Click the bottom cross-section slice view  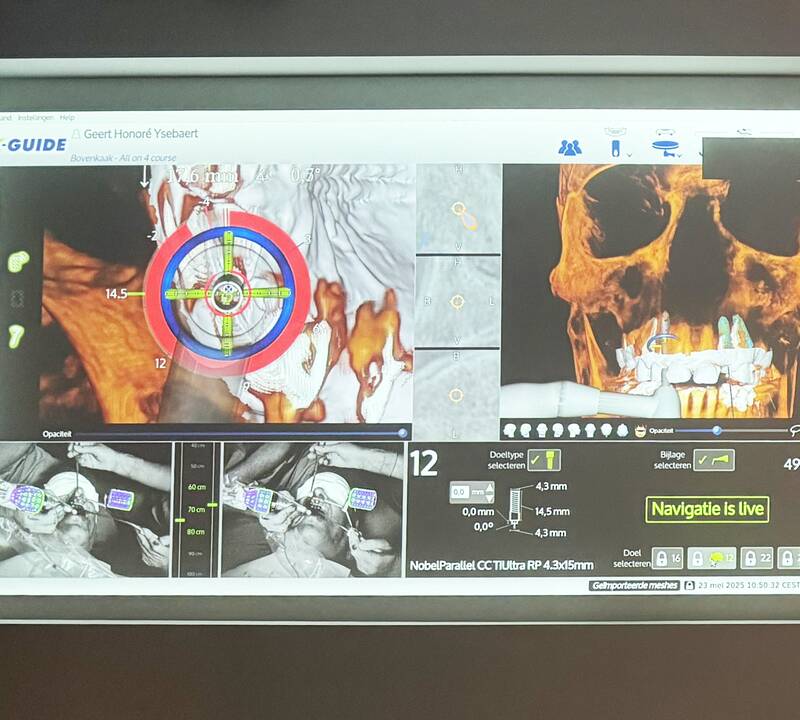tap(457, 395)
